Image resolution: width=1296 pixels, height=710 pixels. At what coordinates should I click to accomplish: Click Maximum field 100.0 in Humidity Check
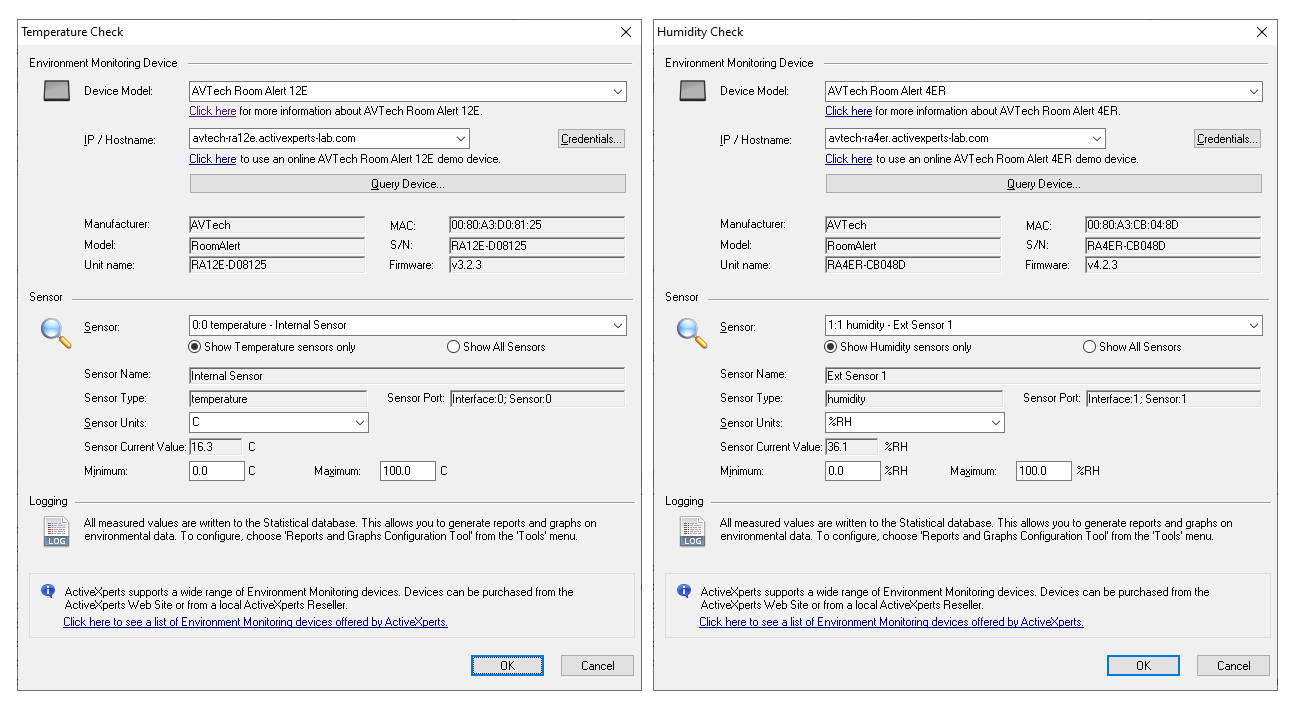(x=1044, y=471)
